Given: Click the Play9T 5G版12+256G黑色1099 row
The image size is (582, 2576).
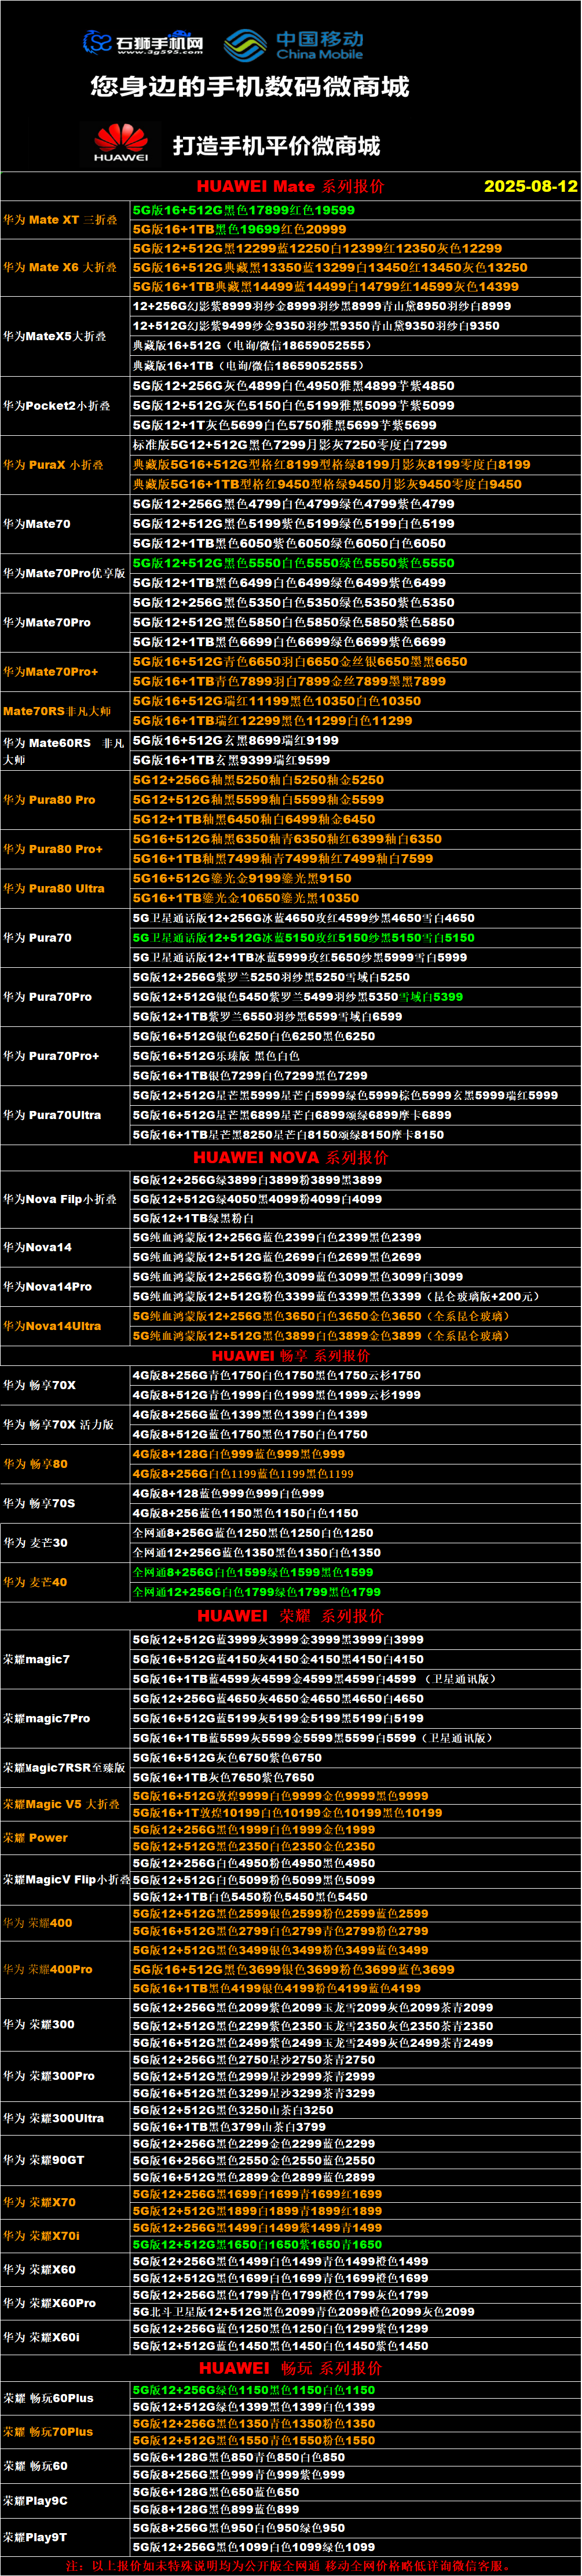Looking at the screenshot, I should pyautogui.click(x=355, y=2546).
